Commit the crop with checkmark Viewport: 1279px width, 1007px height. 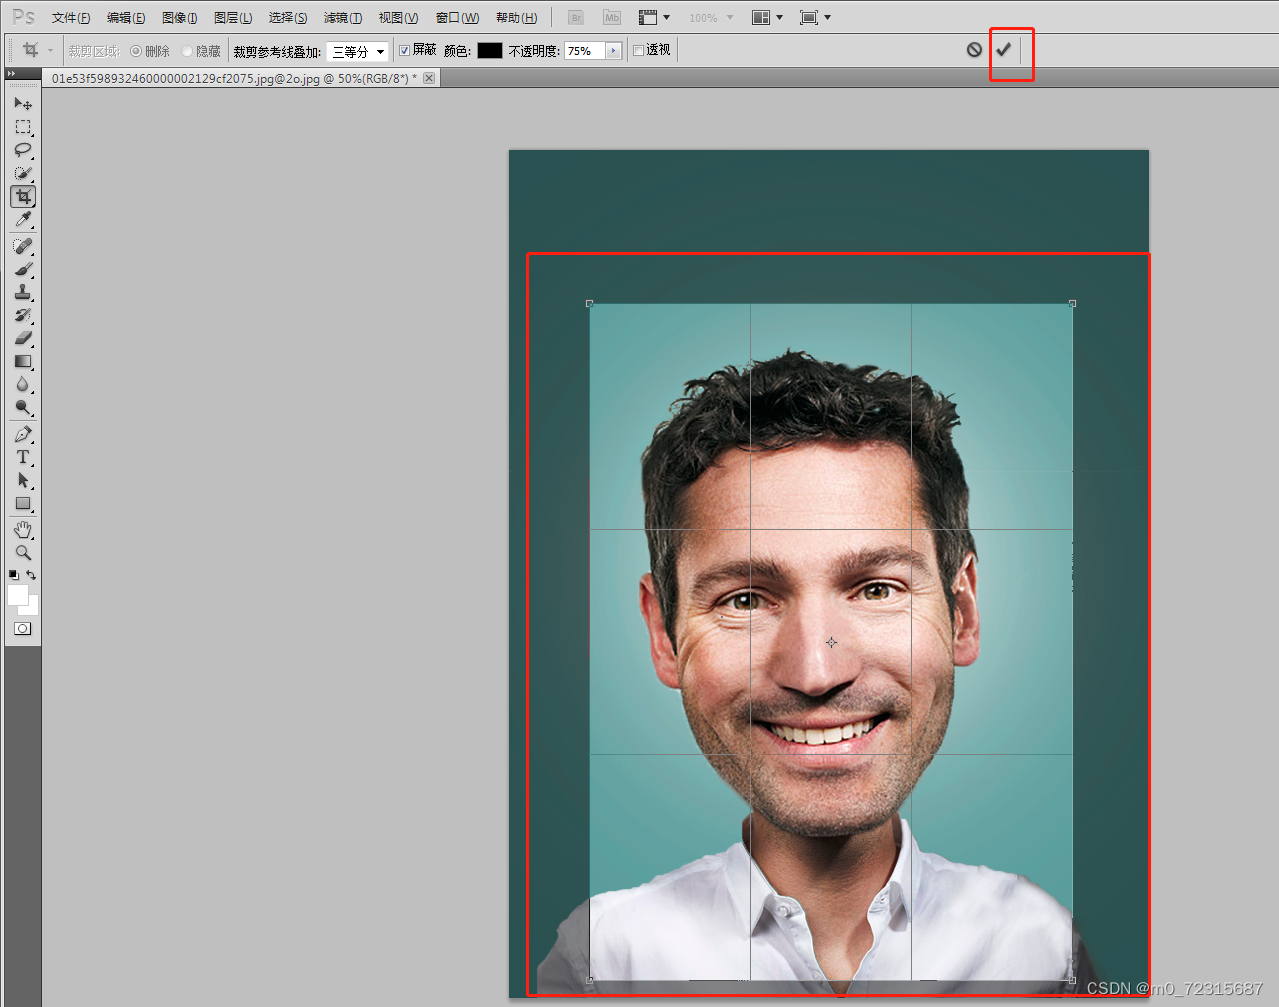1003,49
